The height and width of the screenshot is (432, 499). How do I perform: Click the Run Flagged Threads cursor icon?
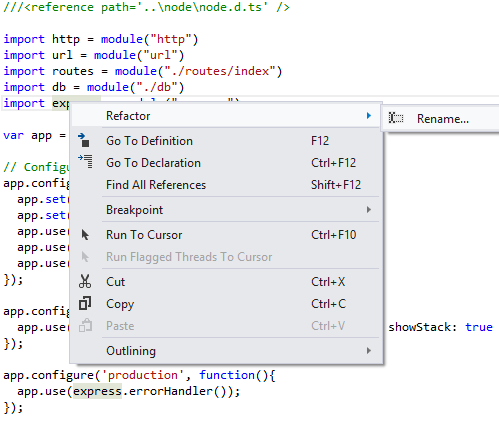(x=85, y=257)
